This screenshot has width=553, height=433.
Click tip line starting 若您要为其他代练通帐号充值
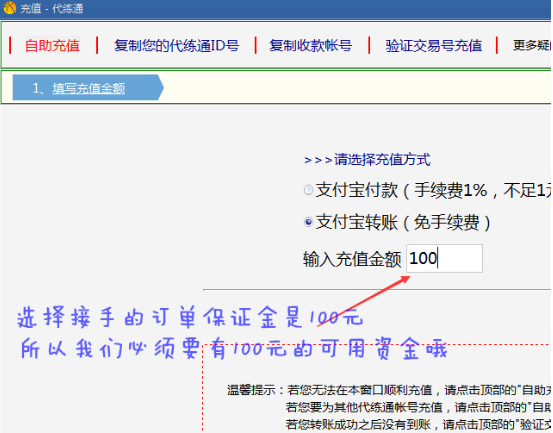(x=418, y=408)
